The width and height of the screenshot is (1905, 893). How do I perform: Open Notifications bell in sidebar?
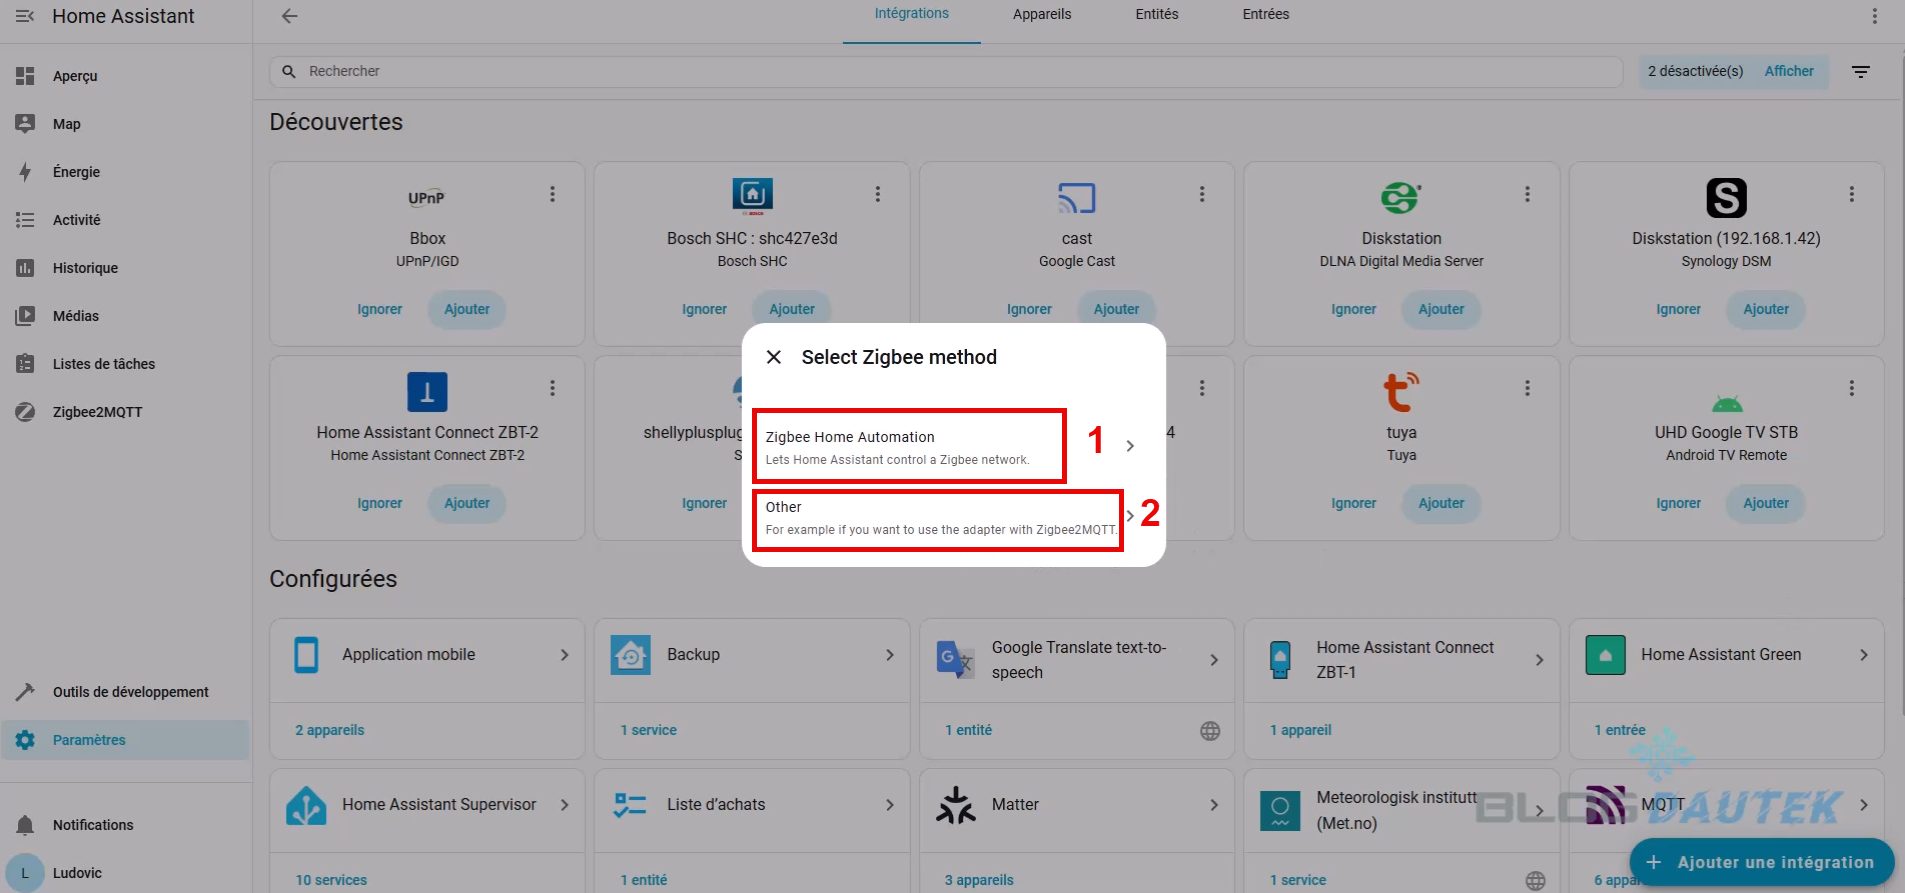pyautogui.click(x=25, y=825)
